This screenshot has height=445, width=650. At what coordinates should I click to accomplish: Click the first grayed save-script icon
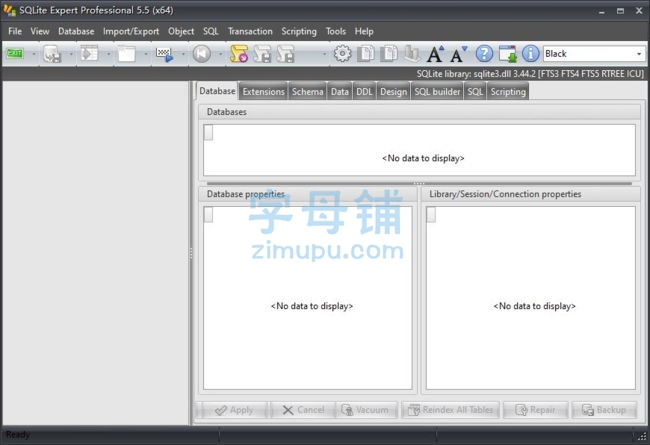[262, 54]
